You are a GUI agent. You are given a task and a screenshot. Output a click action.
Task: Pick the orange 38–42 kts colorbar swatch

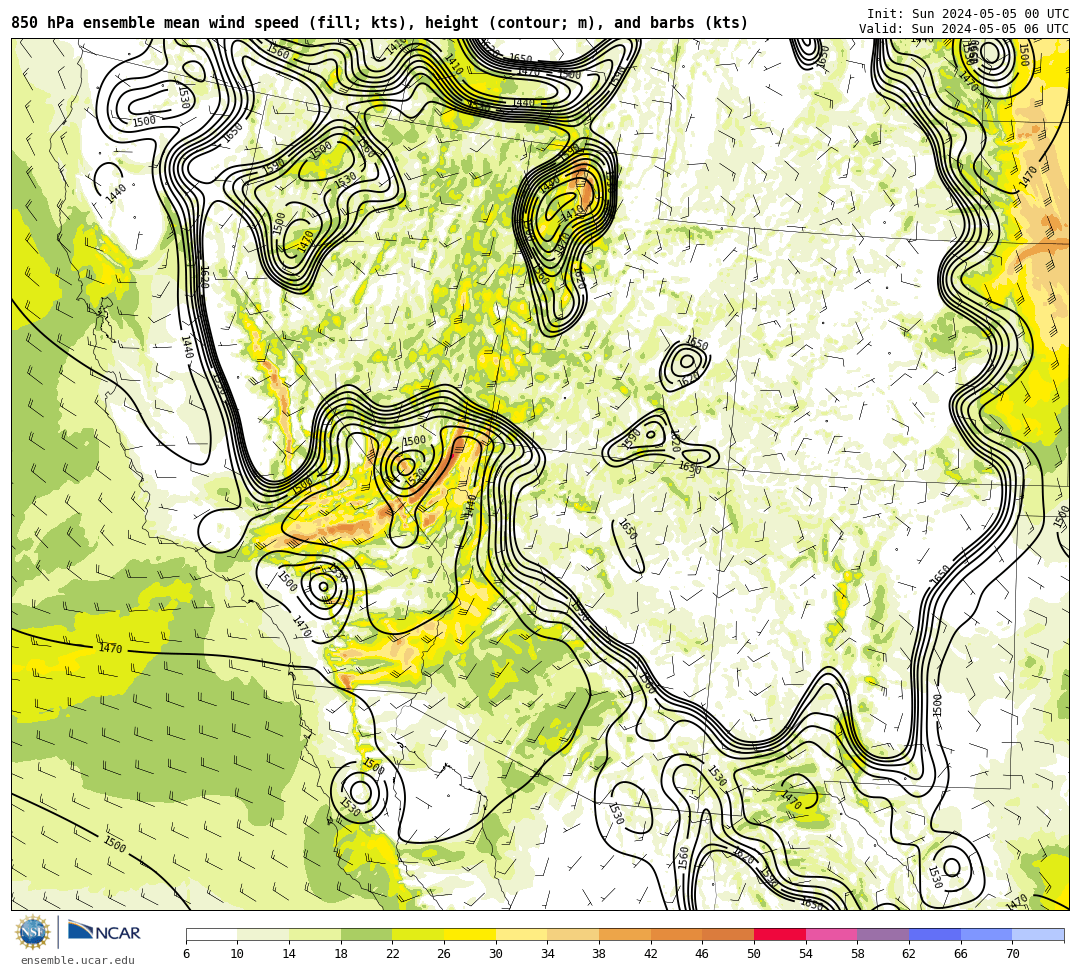(625, 934)
